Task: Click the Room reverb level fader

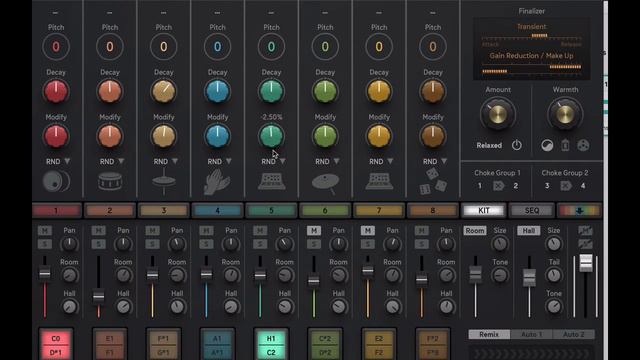Action: pos(475,274)
